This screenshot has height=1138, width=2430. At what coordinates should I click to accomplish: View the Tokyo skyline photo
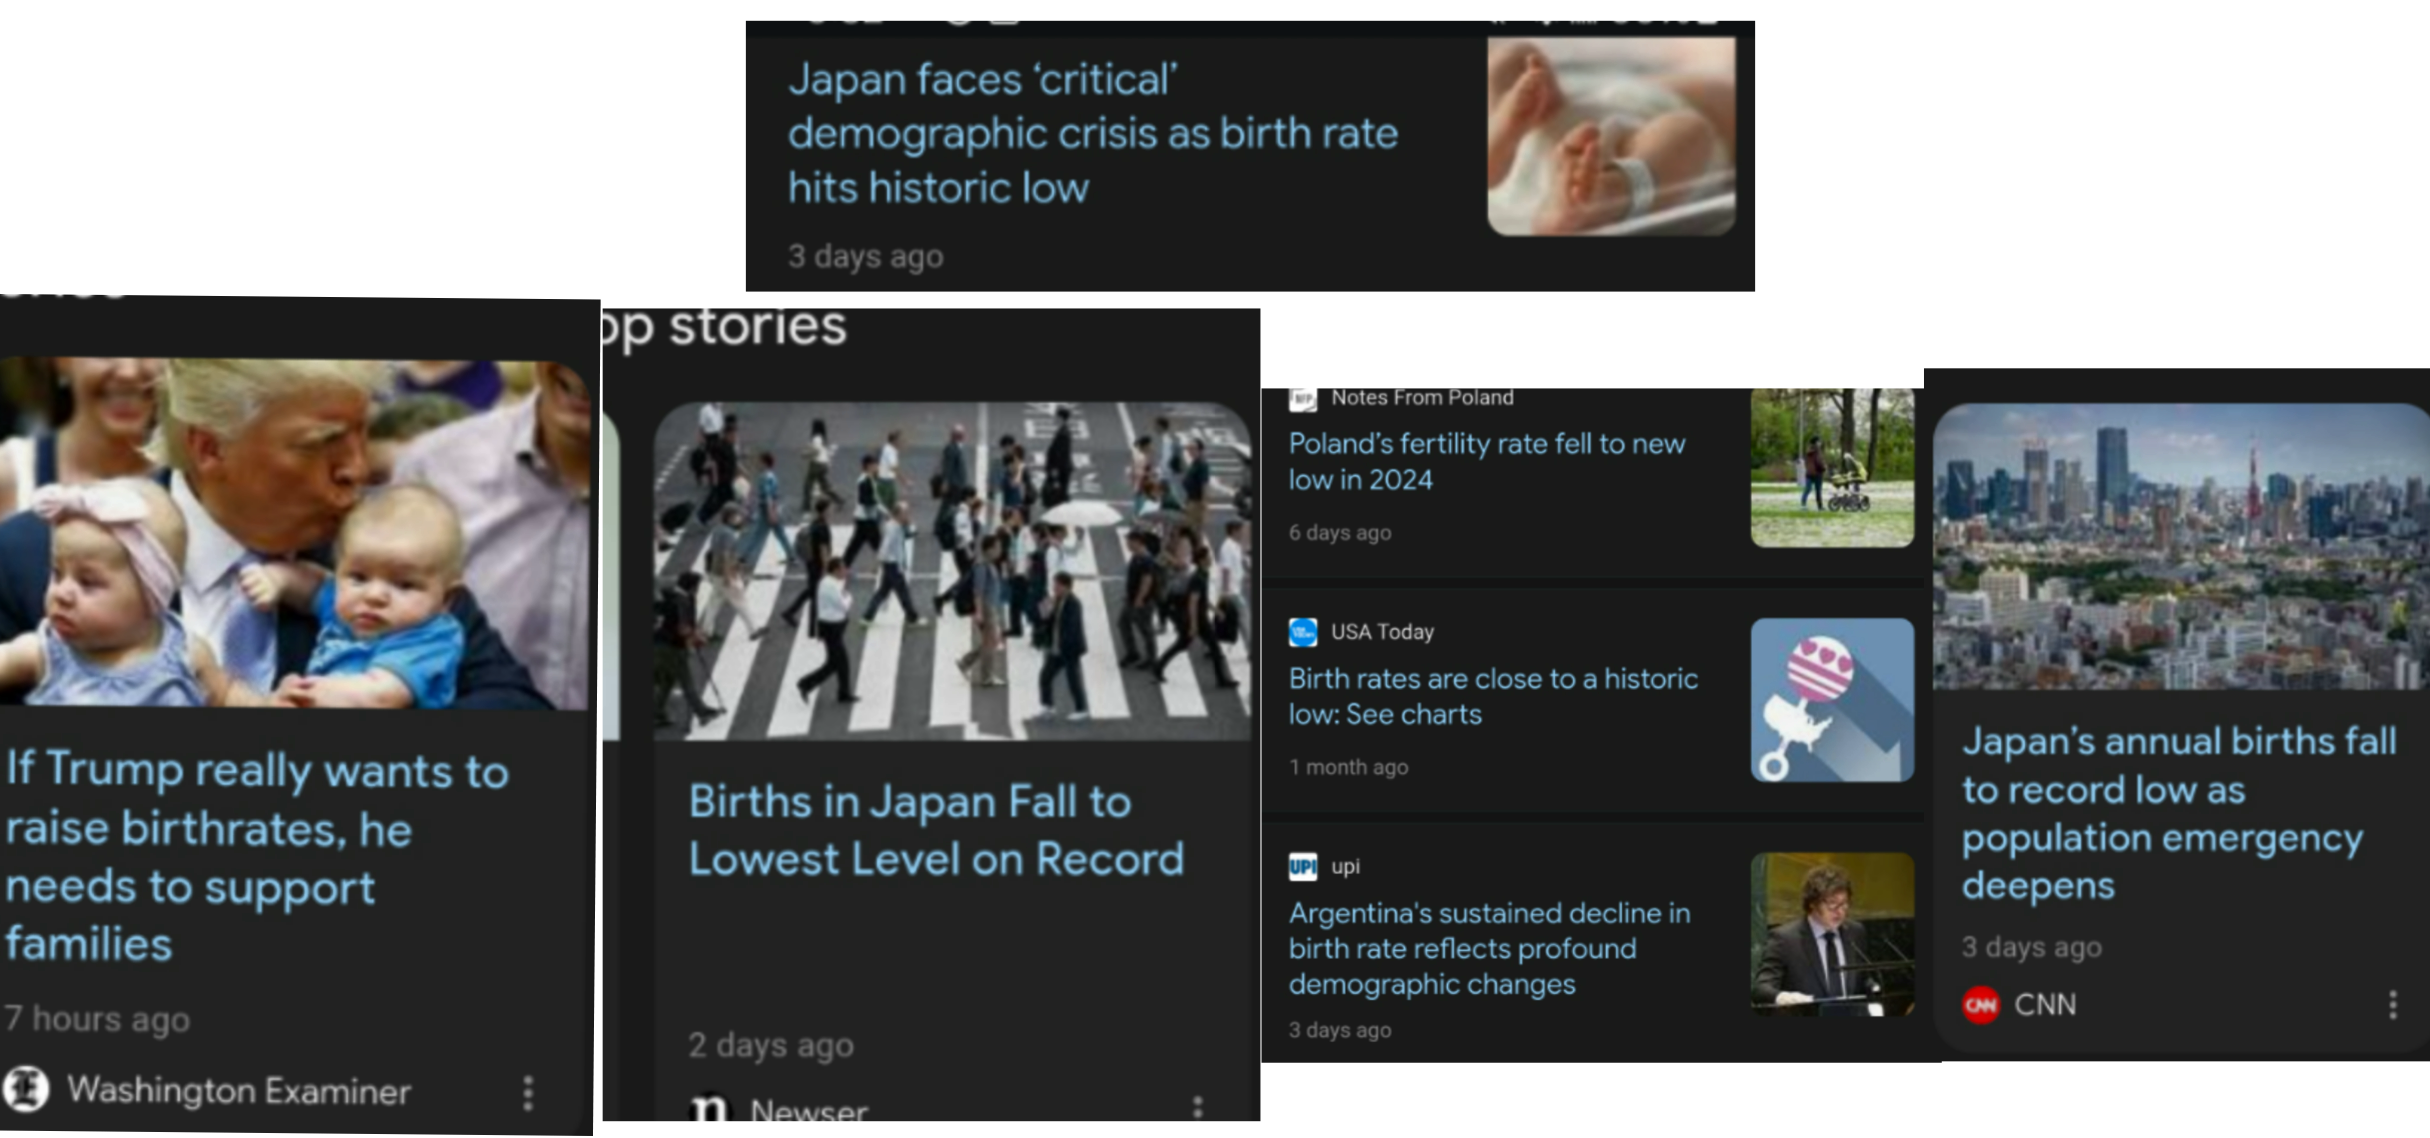(2181, 546)
